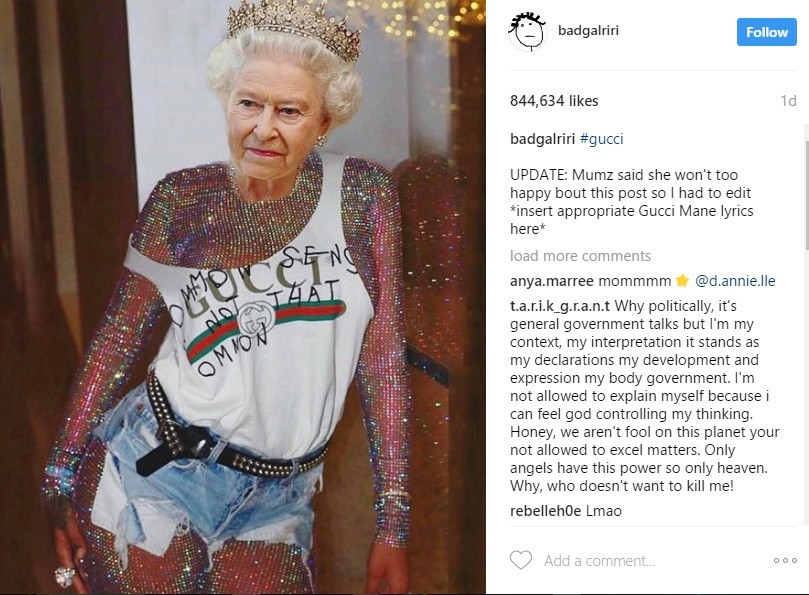Open the @d.annie.lle mention
The height and width of the screenshot is (595, 809).
click(x=735, y=281)
